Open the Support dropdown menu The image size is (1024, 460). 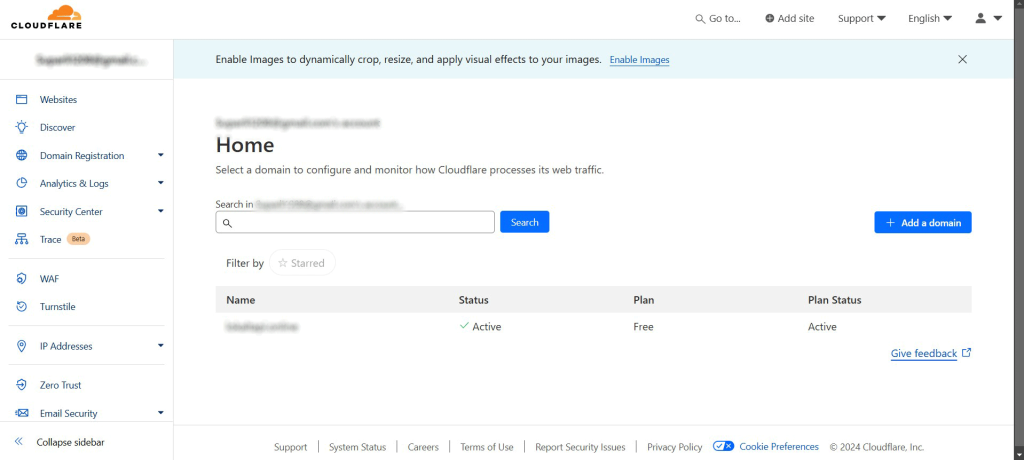(x=861, y=18)
